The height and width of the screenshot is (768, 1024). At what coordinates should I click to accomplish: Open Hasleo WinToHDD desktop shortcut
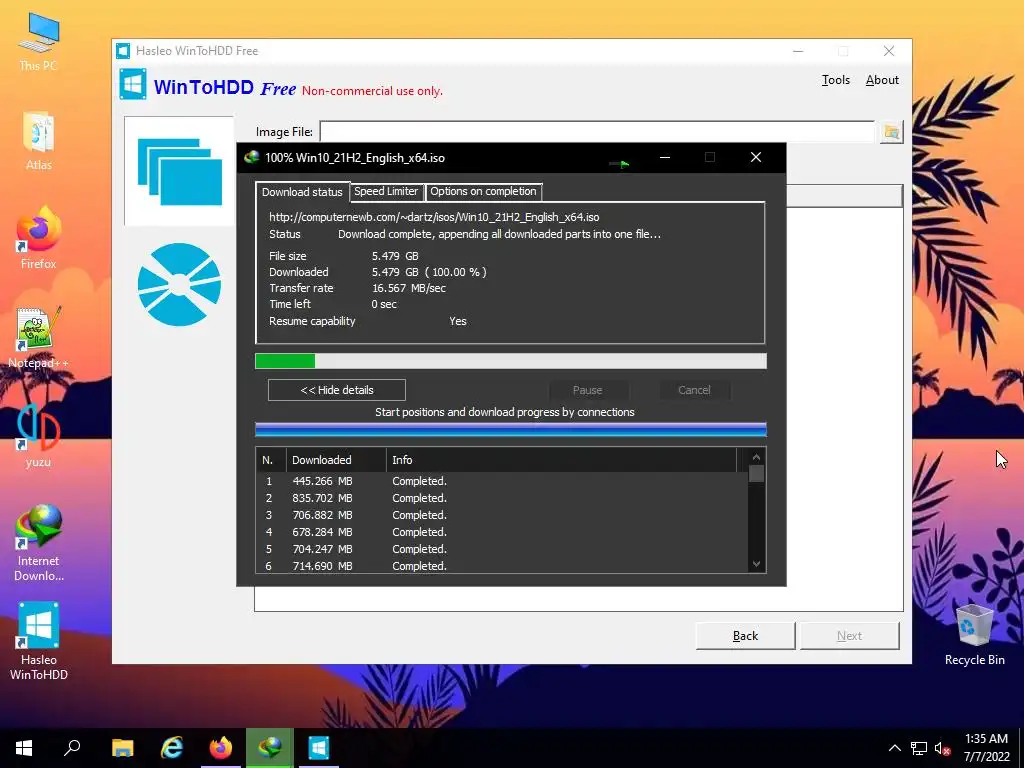tap(39, 641)
